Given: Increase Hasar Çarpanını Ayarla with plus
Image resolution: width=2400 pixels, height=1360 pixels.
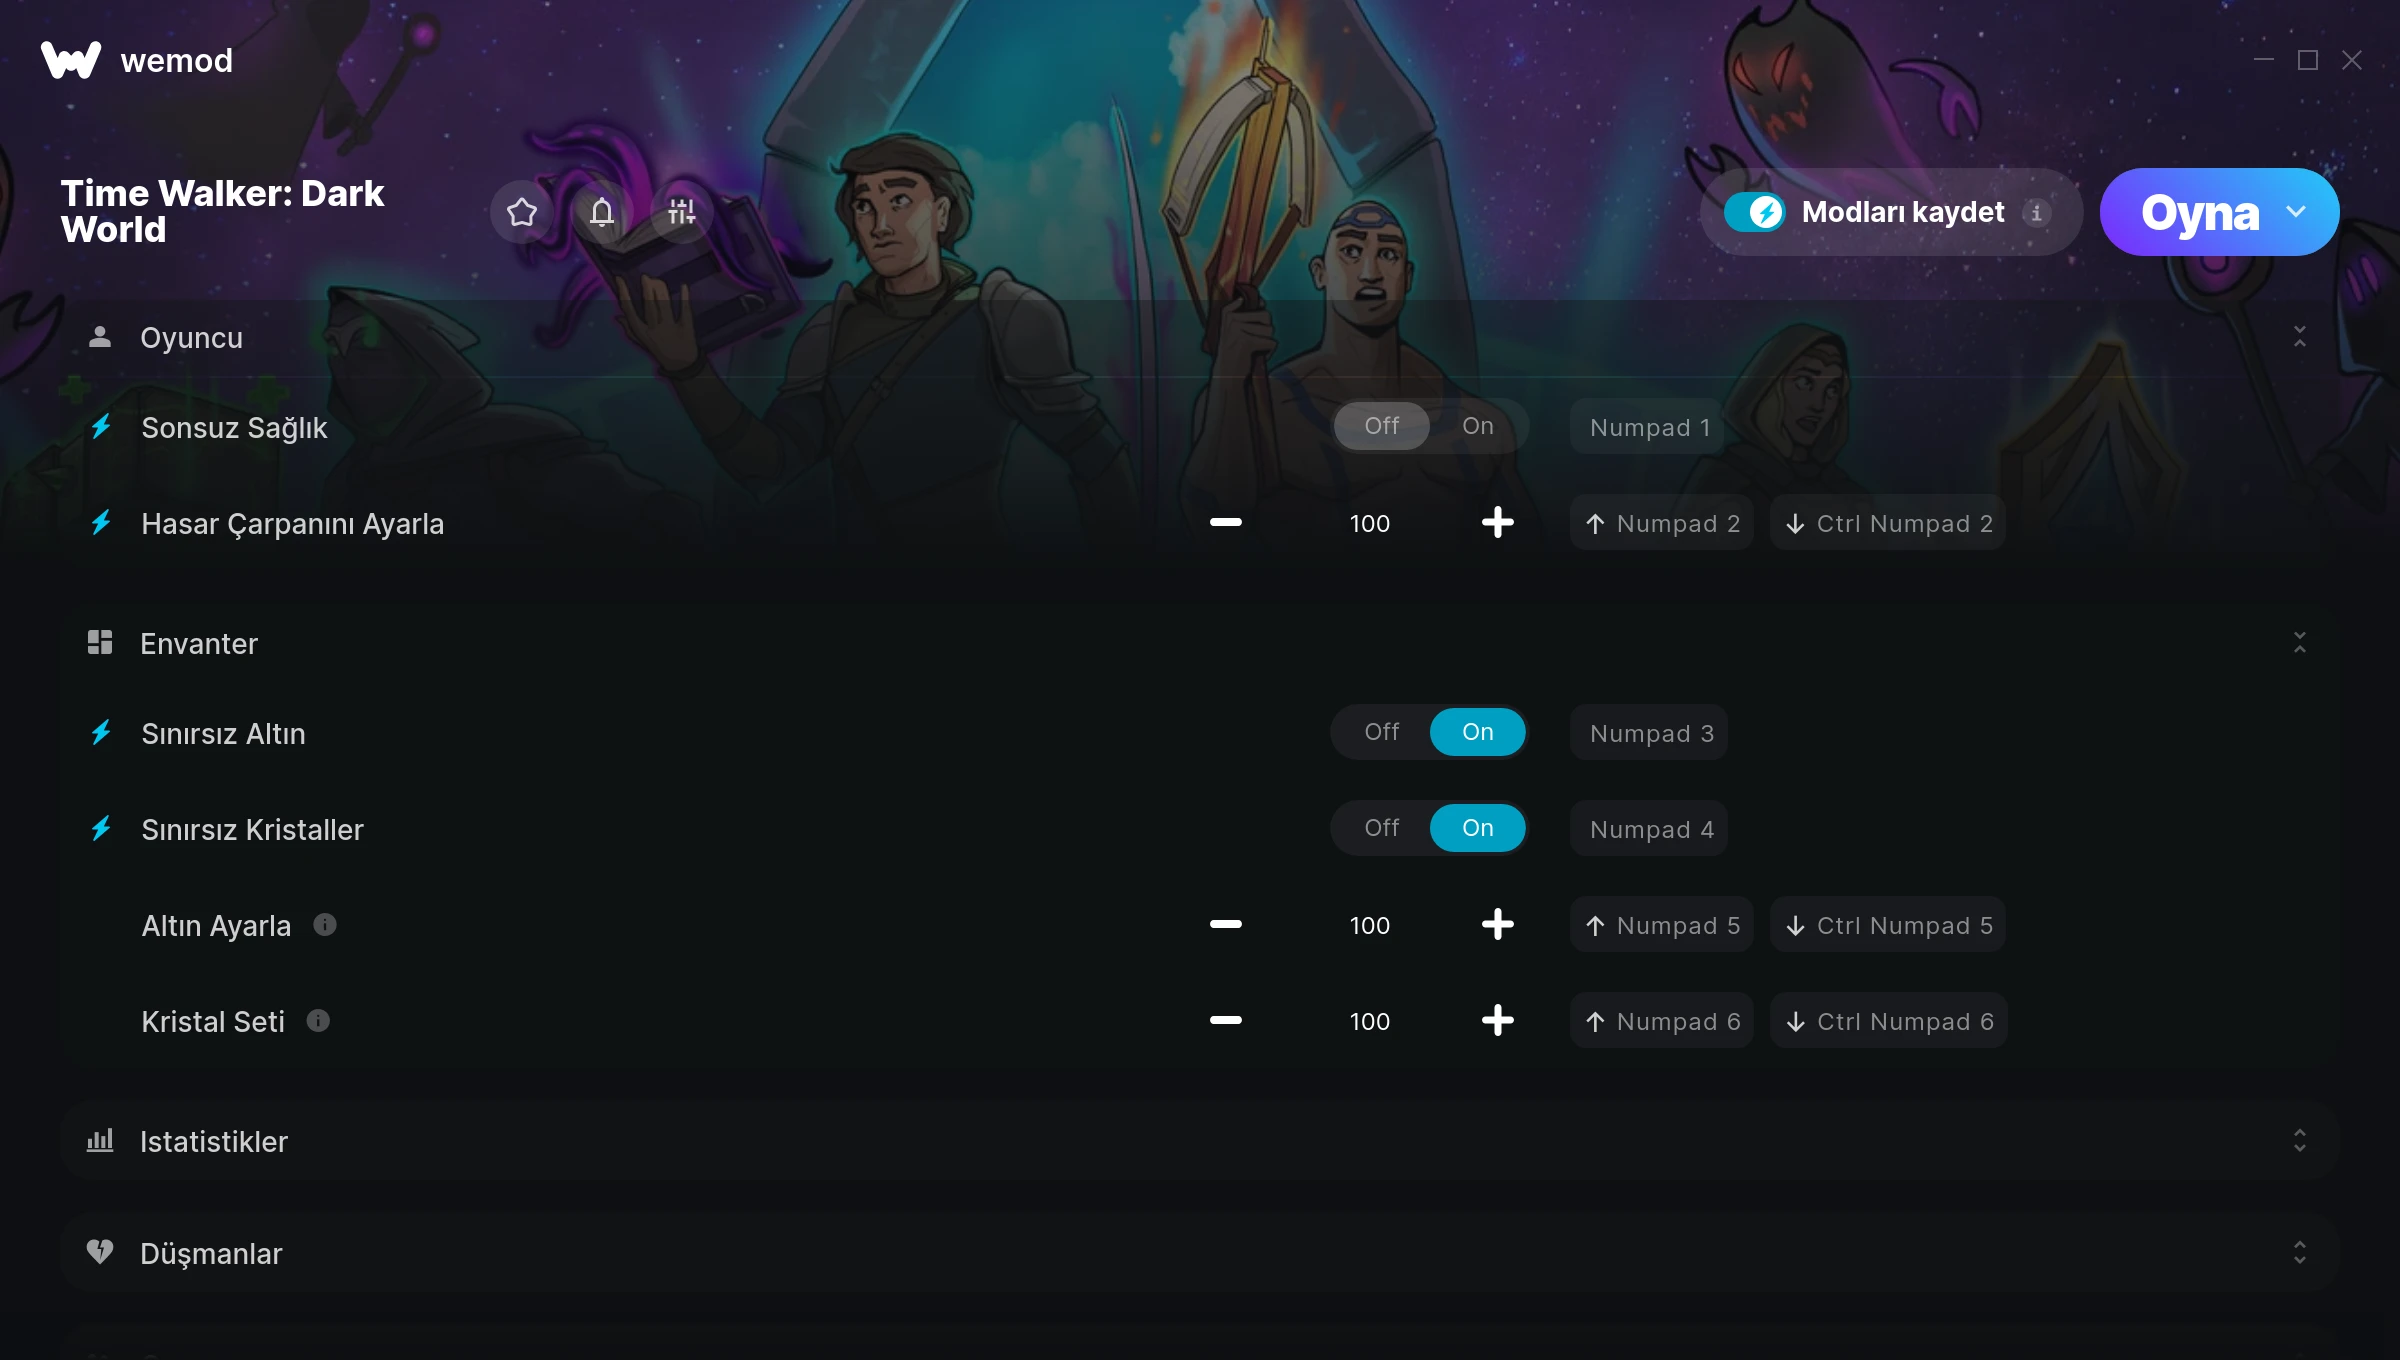Looking at the screenshot, I should pos(1497,523).
